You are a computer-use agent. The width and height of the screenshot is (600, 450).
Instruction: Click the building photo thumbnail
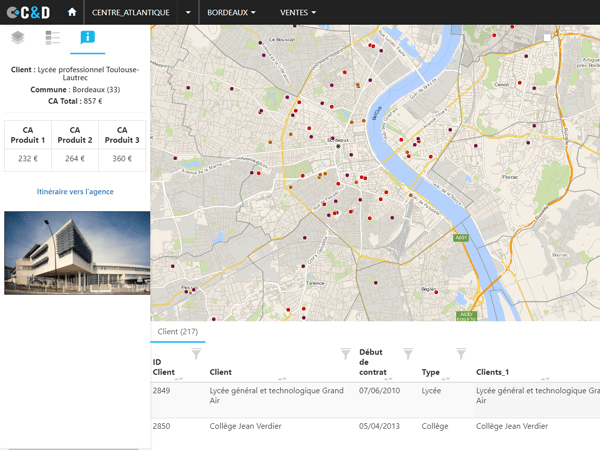coord(77,253)
